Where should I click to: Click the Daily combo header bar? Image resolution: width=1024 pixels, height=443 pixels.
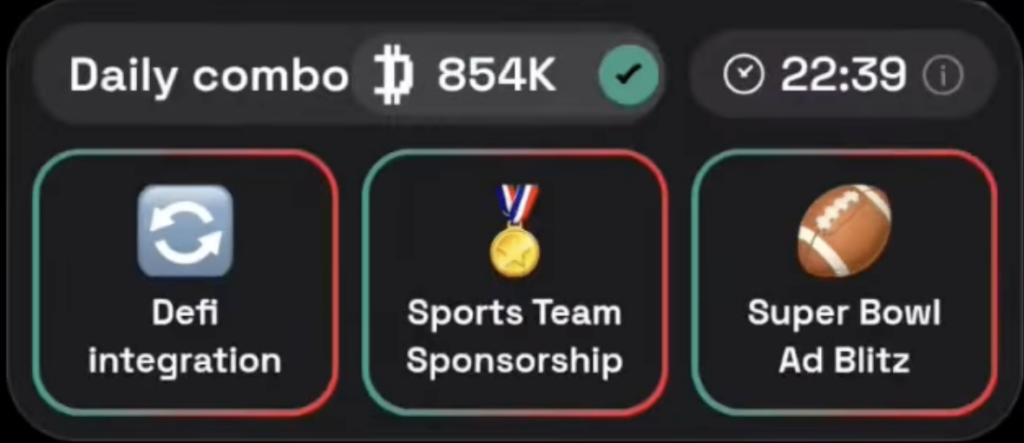click(349, 75)
